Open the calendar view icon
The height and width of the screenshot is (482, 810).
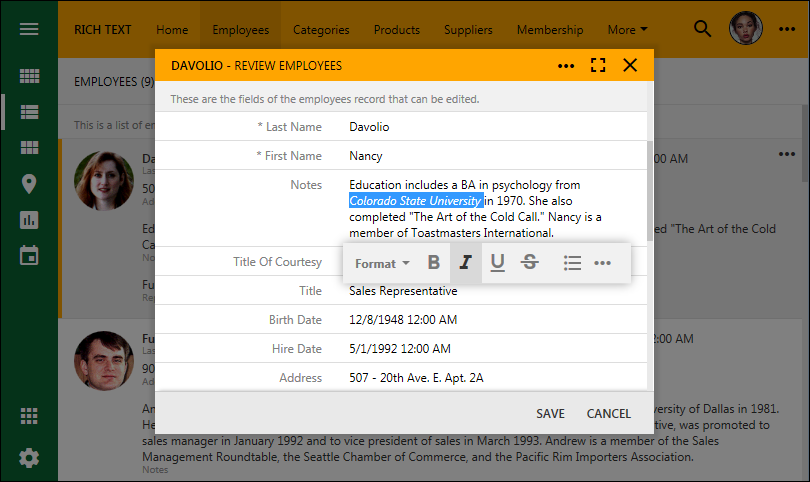[x=29, y=255]
